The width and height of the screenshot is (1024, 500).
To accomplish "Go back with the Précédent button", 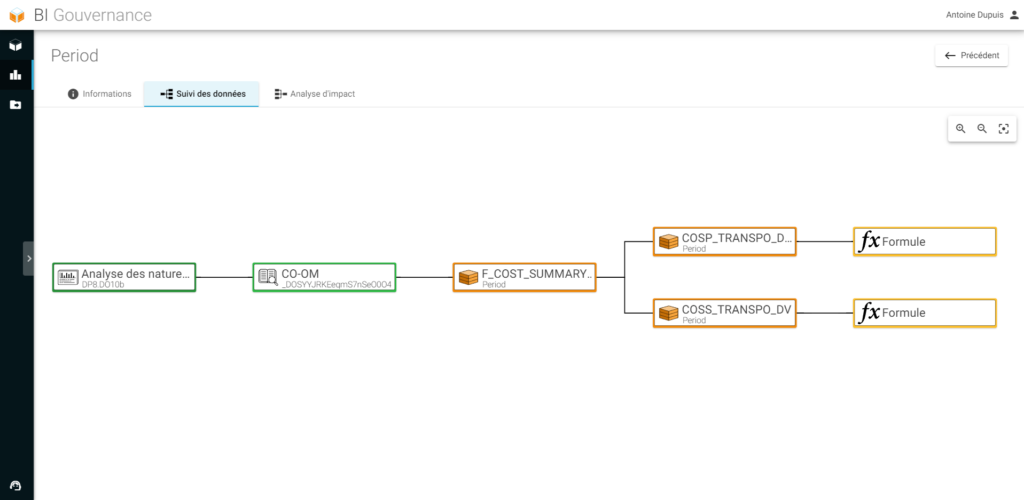I will [972, 55].
